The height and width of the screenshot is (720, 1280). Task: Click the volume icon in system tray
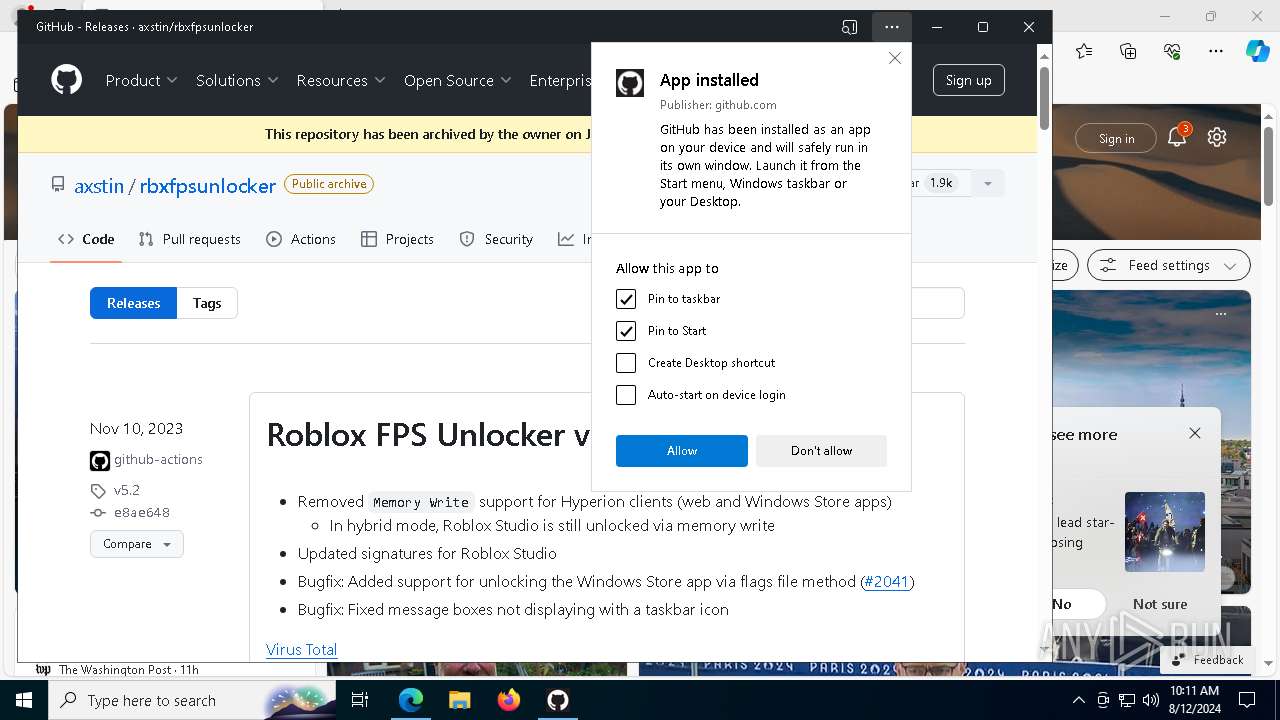point(1150,700)
